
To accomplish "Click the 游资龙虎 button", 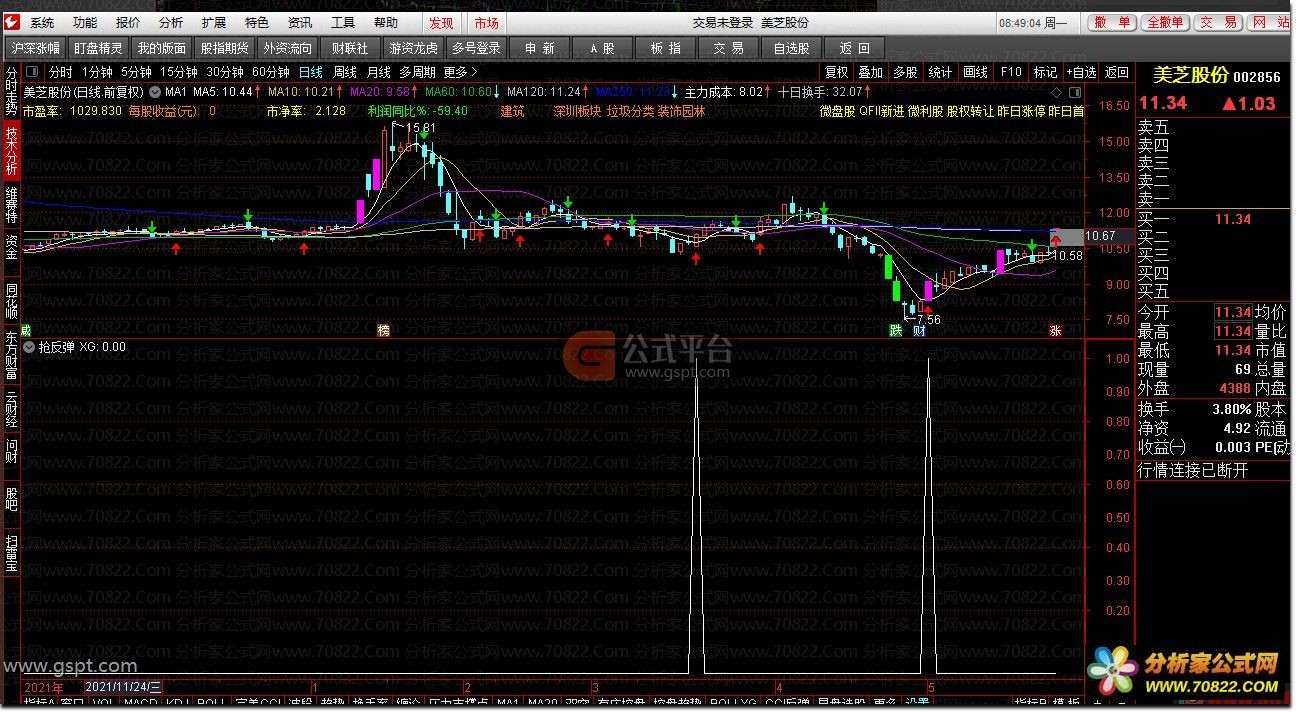I will (x=413, y=47).
